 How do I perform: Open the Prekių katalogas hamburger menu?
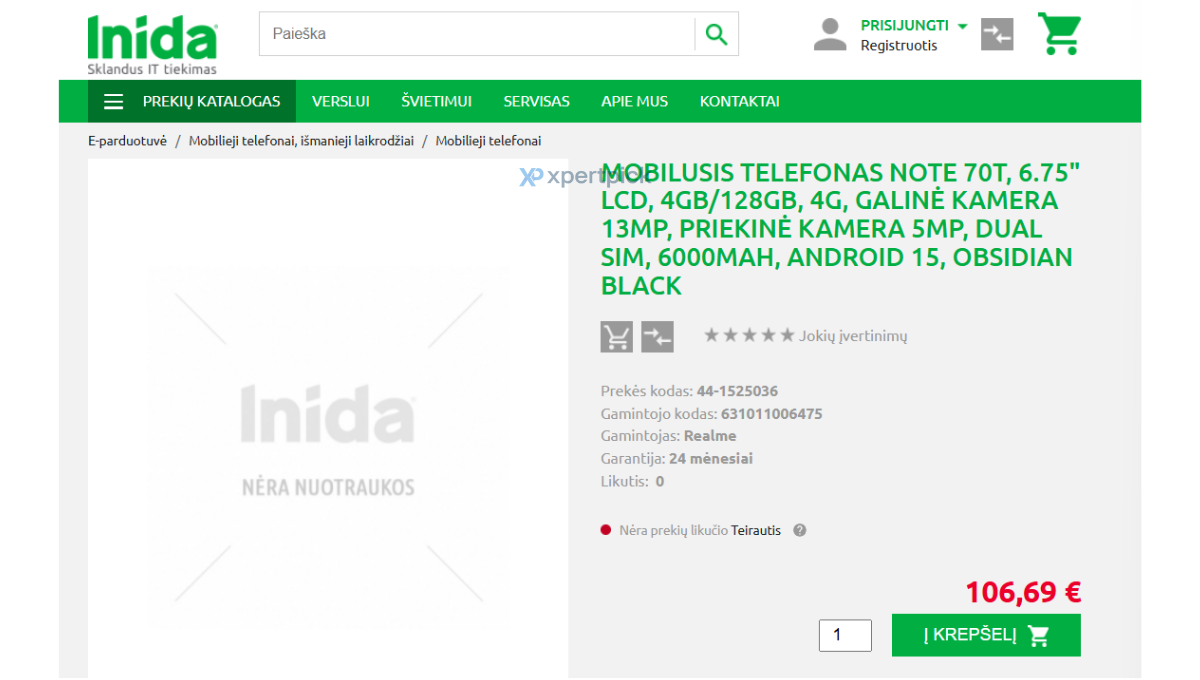click(192, 101)
